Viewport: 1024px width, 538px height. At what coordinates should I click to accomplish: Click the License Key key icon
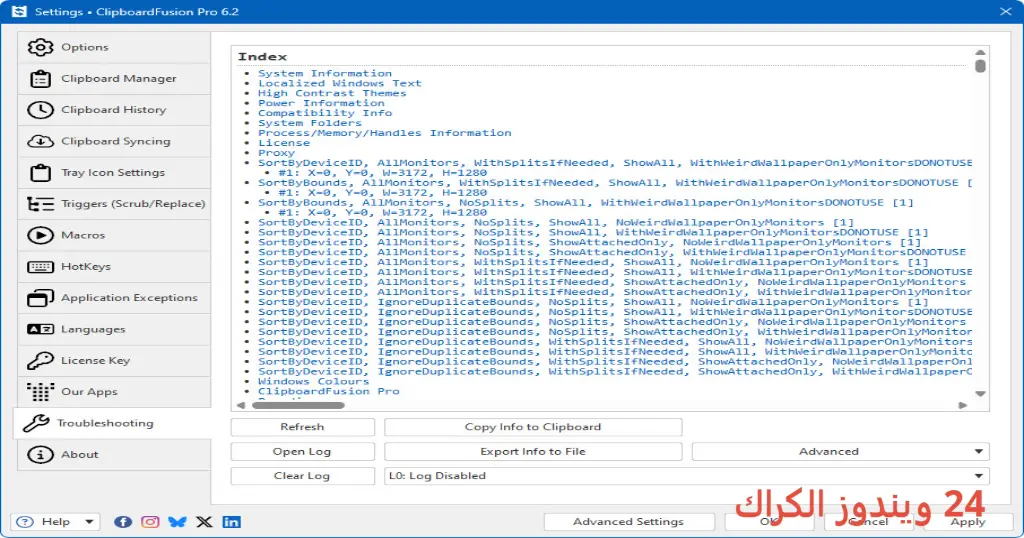pyautogui.click(x=40, y=360)
